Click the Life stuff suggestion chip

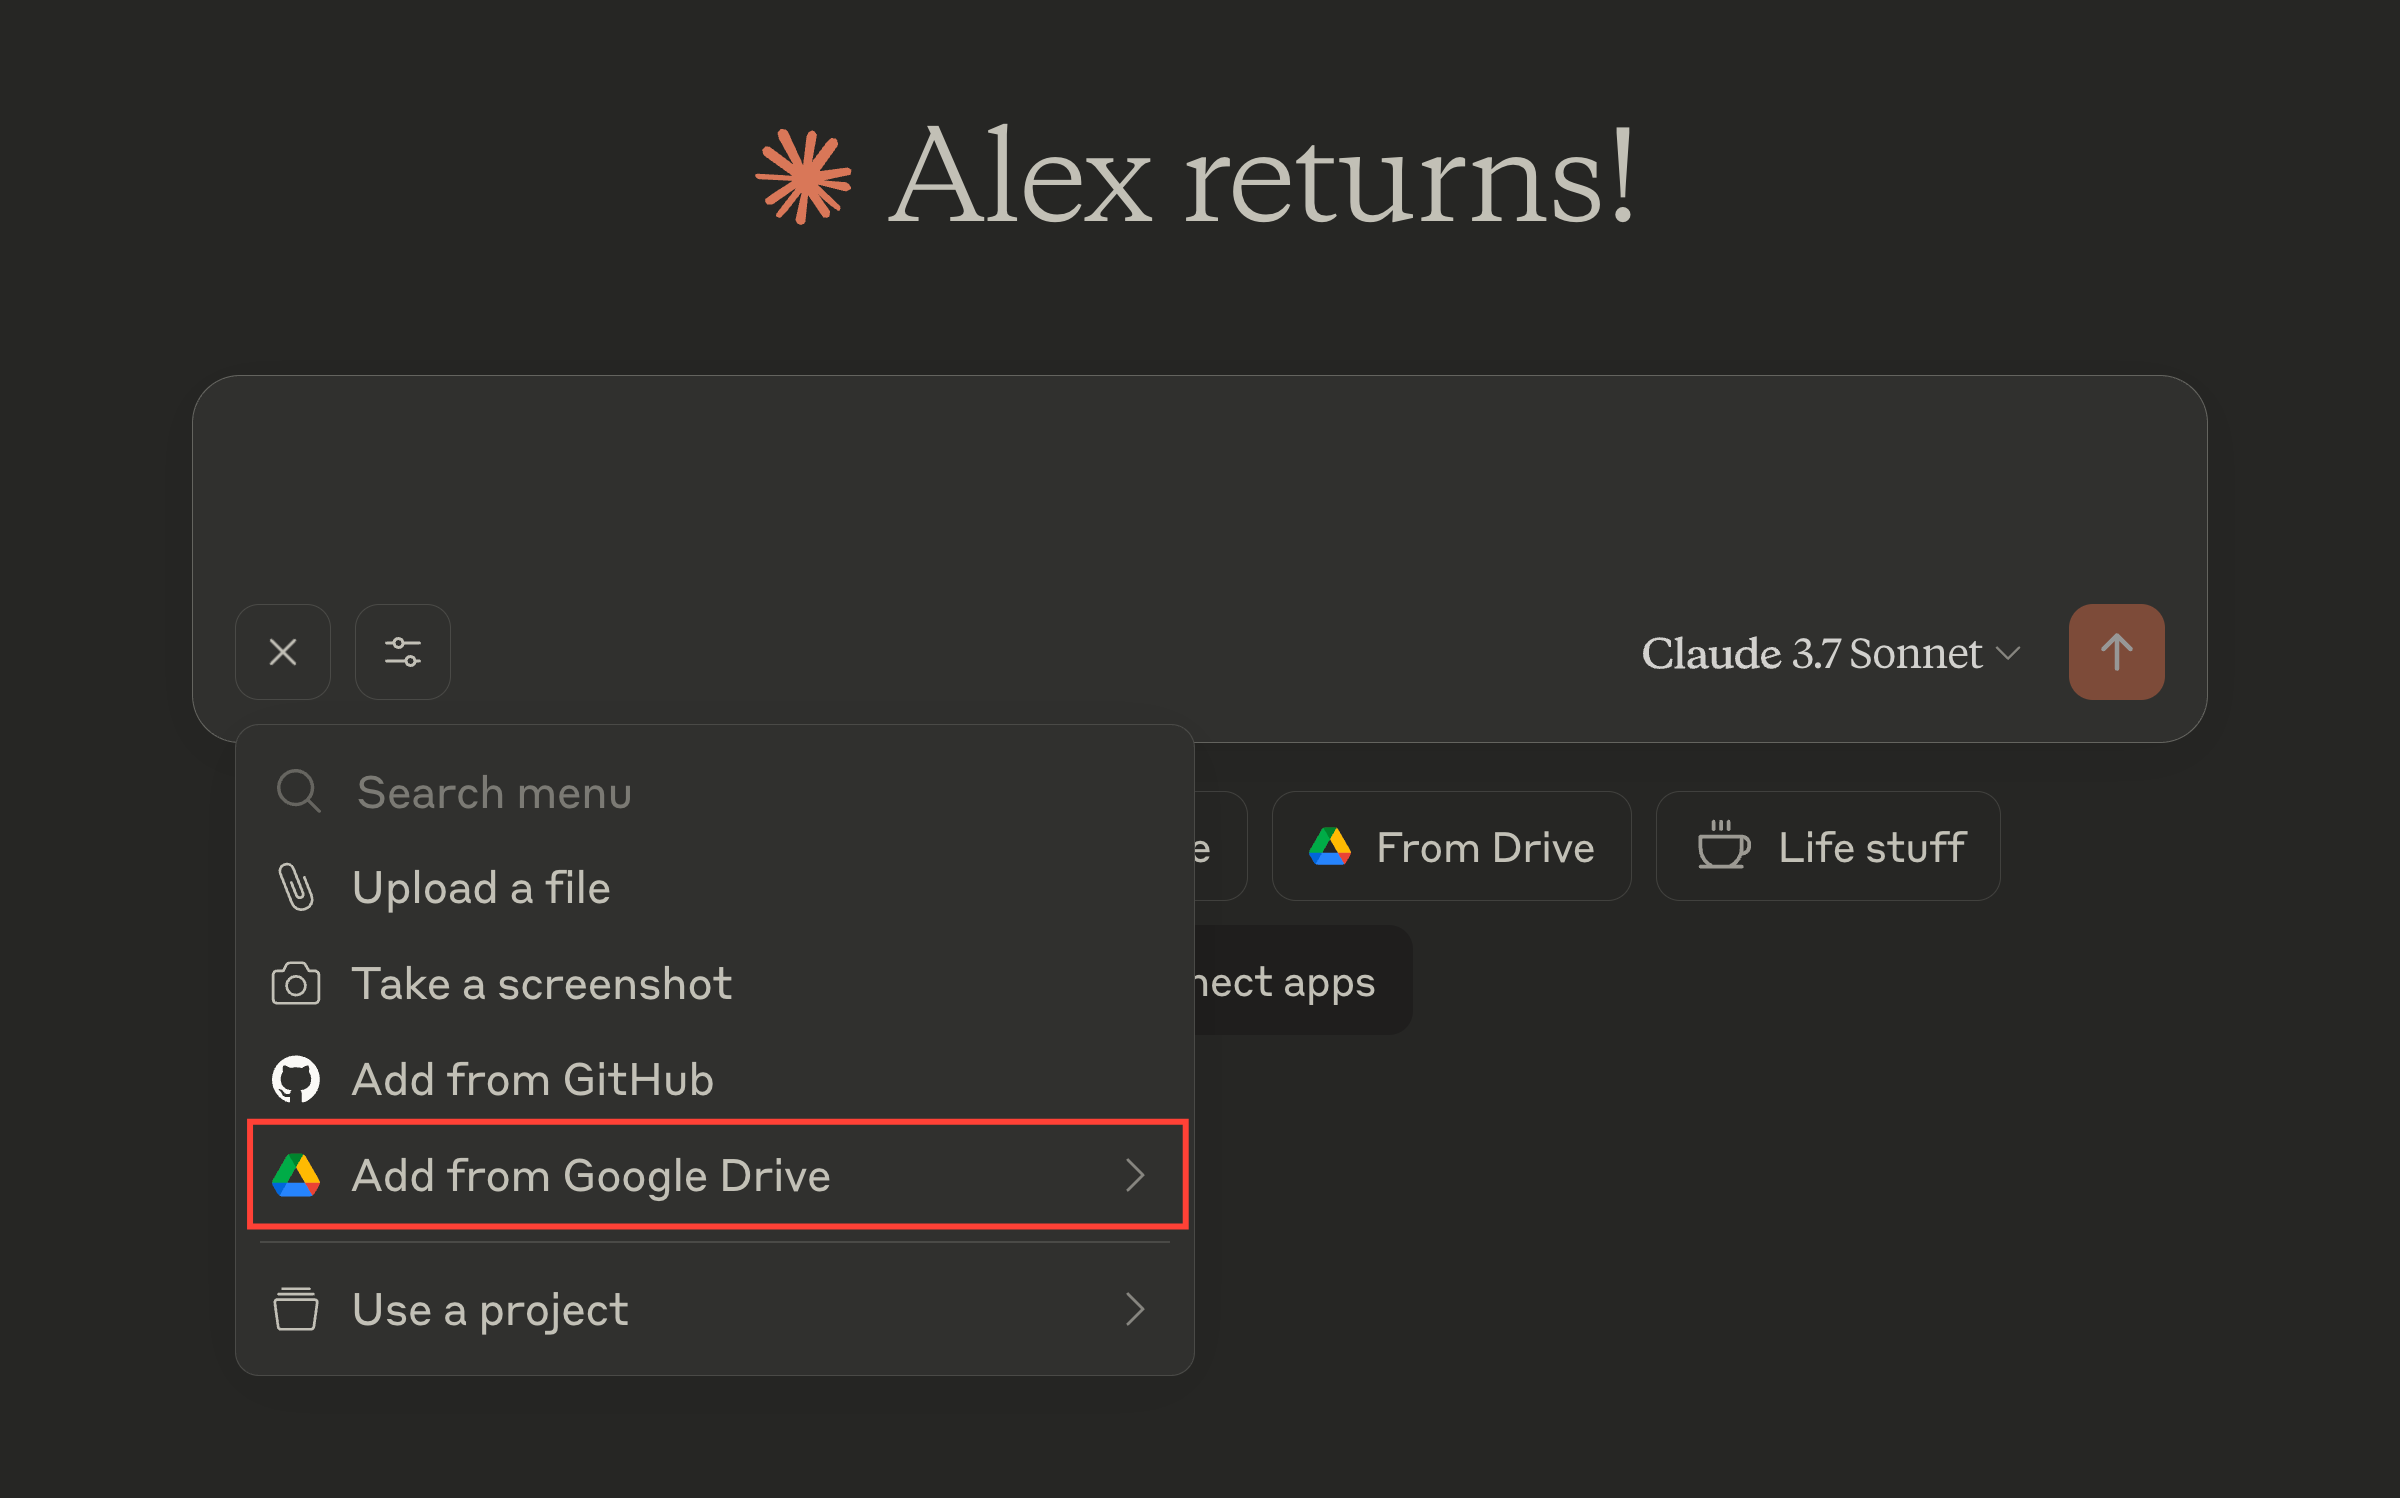pos(1828,847)
